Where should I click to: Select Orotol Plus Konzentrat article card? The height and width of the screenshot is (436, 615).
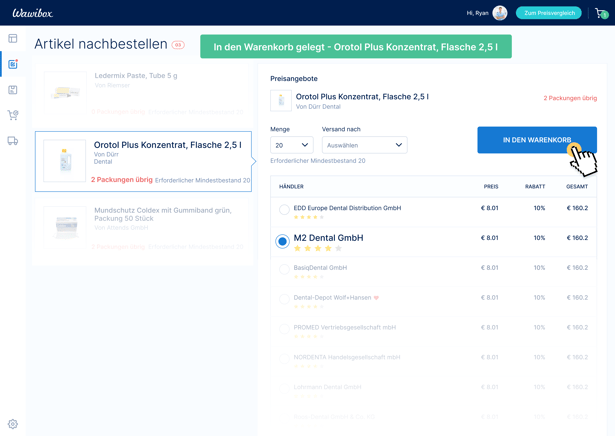(x=143, y=162)
